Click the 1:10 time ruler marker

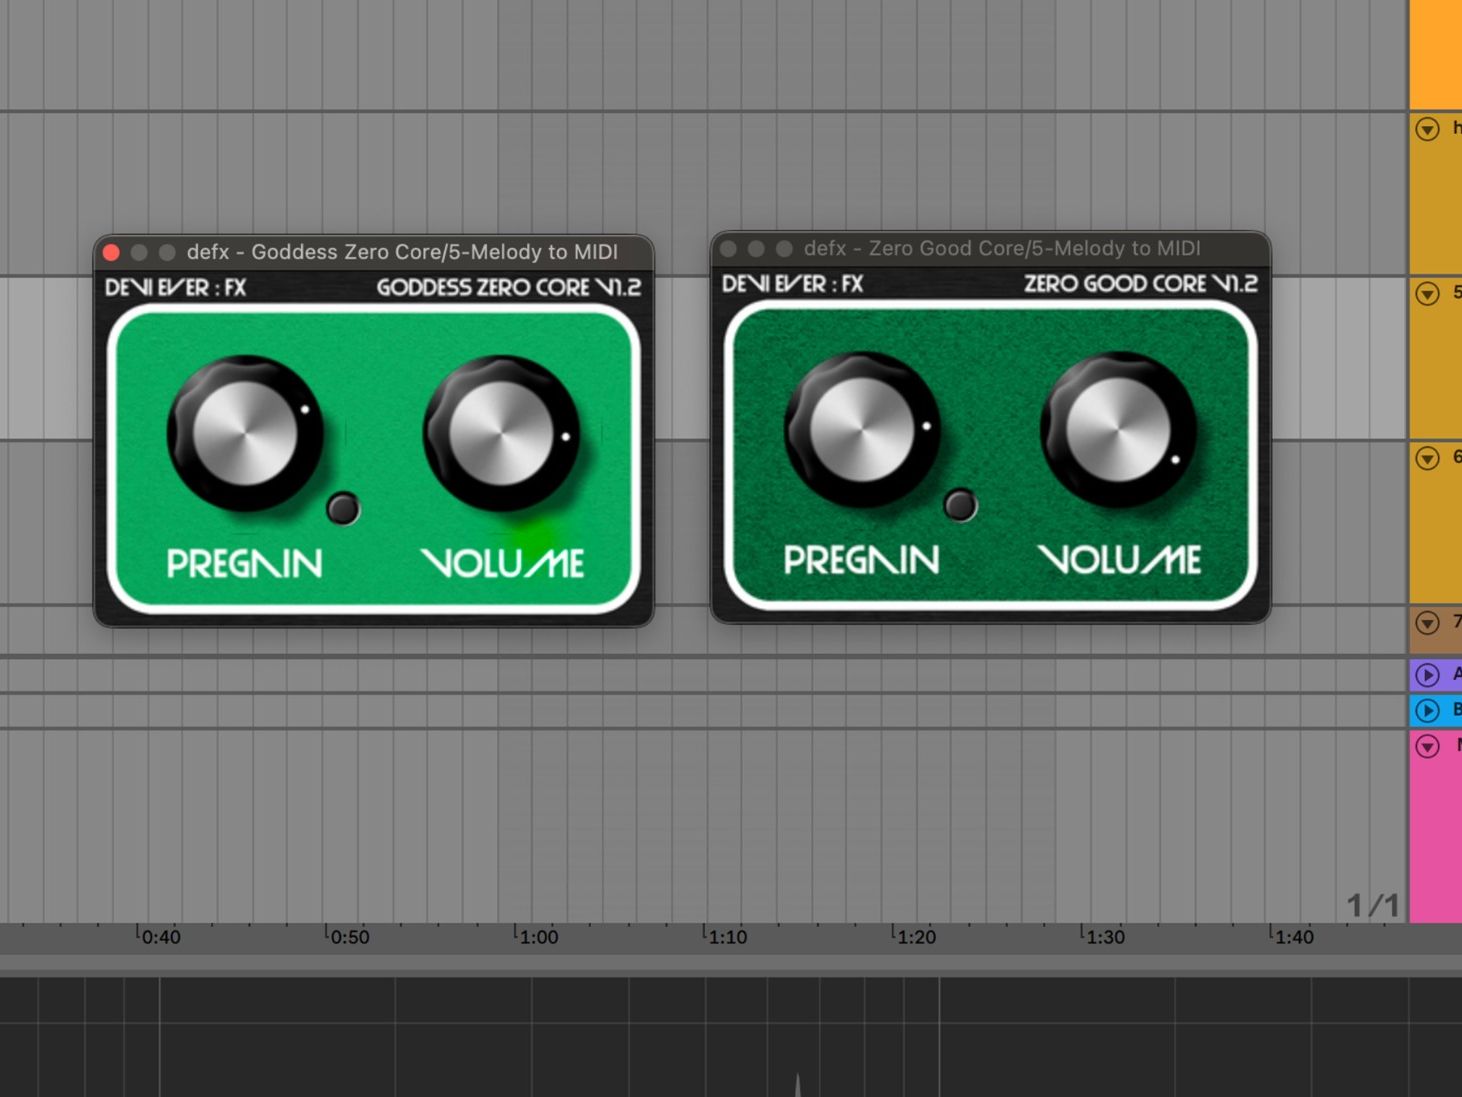(728, 937)
